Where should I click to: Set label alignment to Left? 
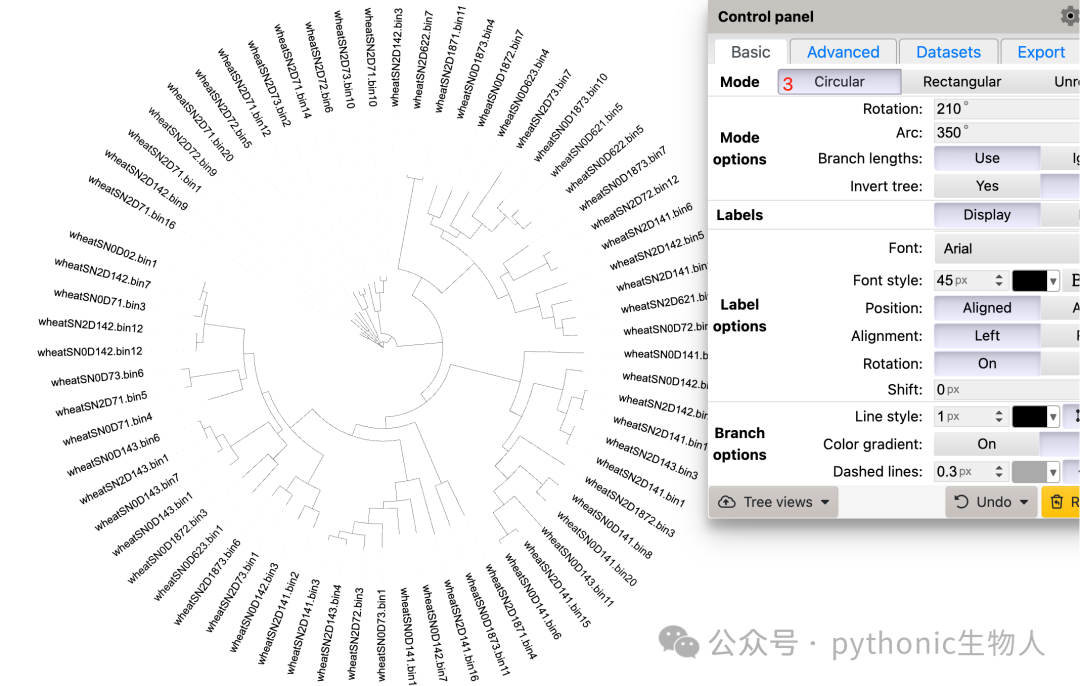(986, 335)
